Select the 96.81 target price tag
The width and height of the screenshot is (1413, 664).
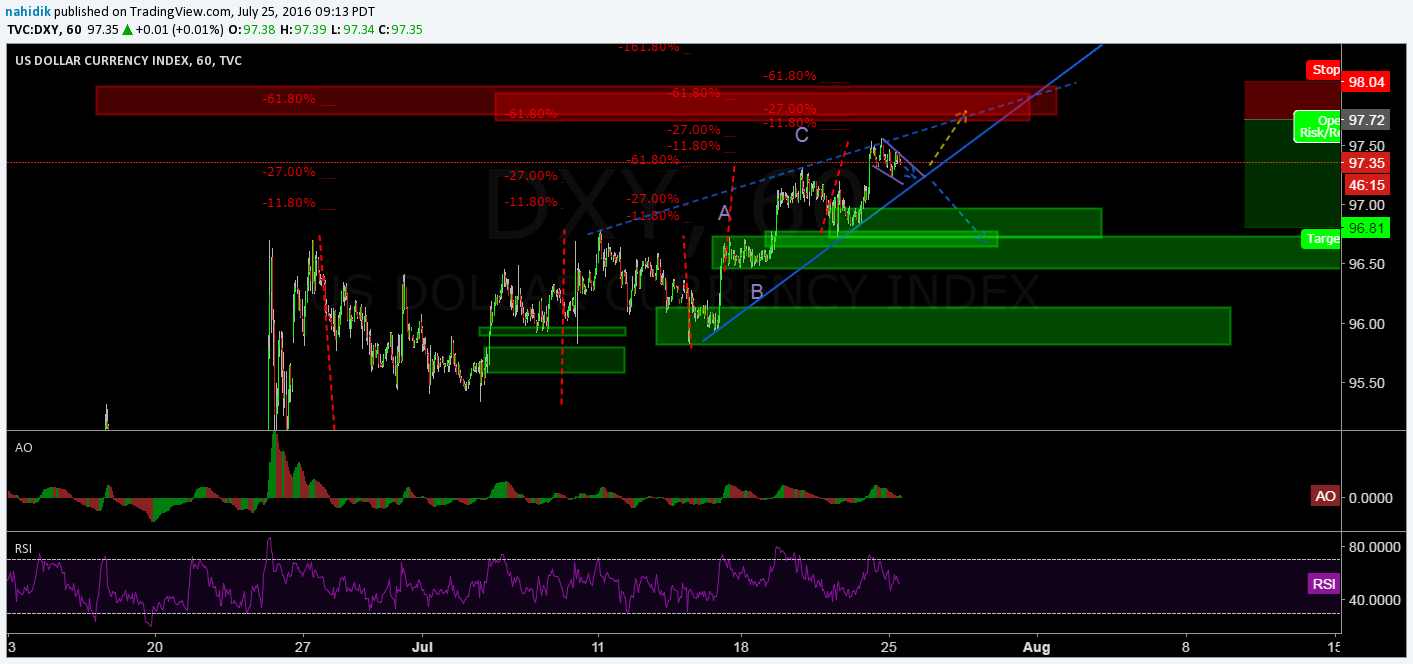(1367, 228)
